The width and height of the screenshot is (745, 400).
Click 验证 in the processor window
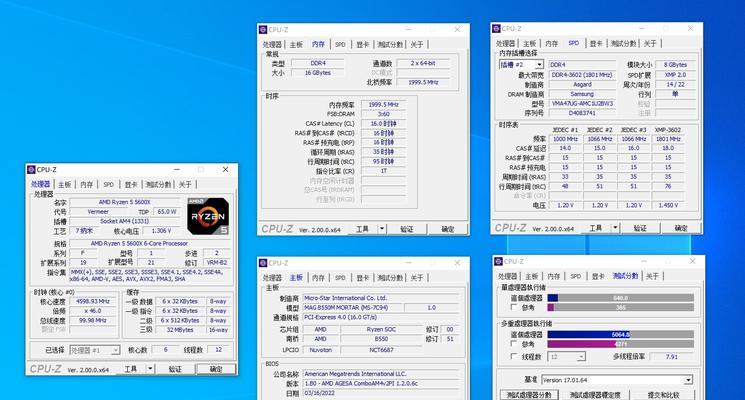175,369
